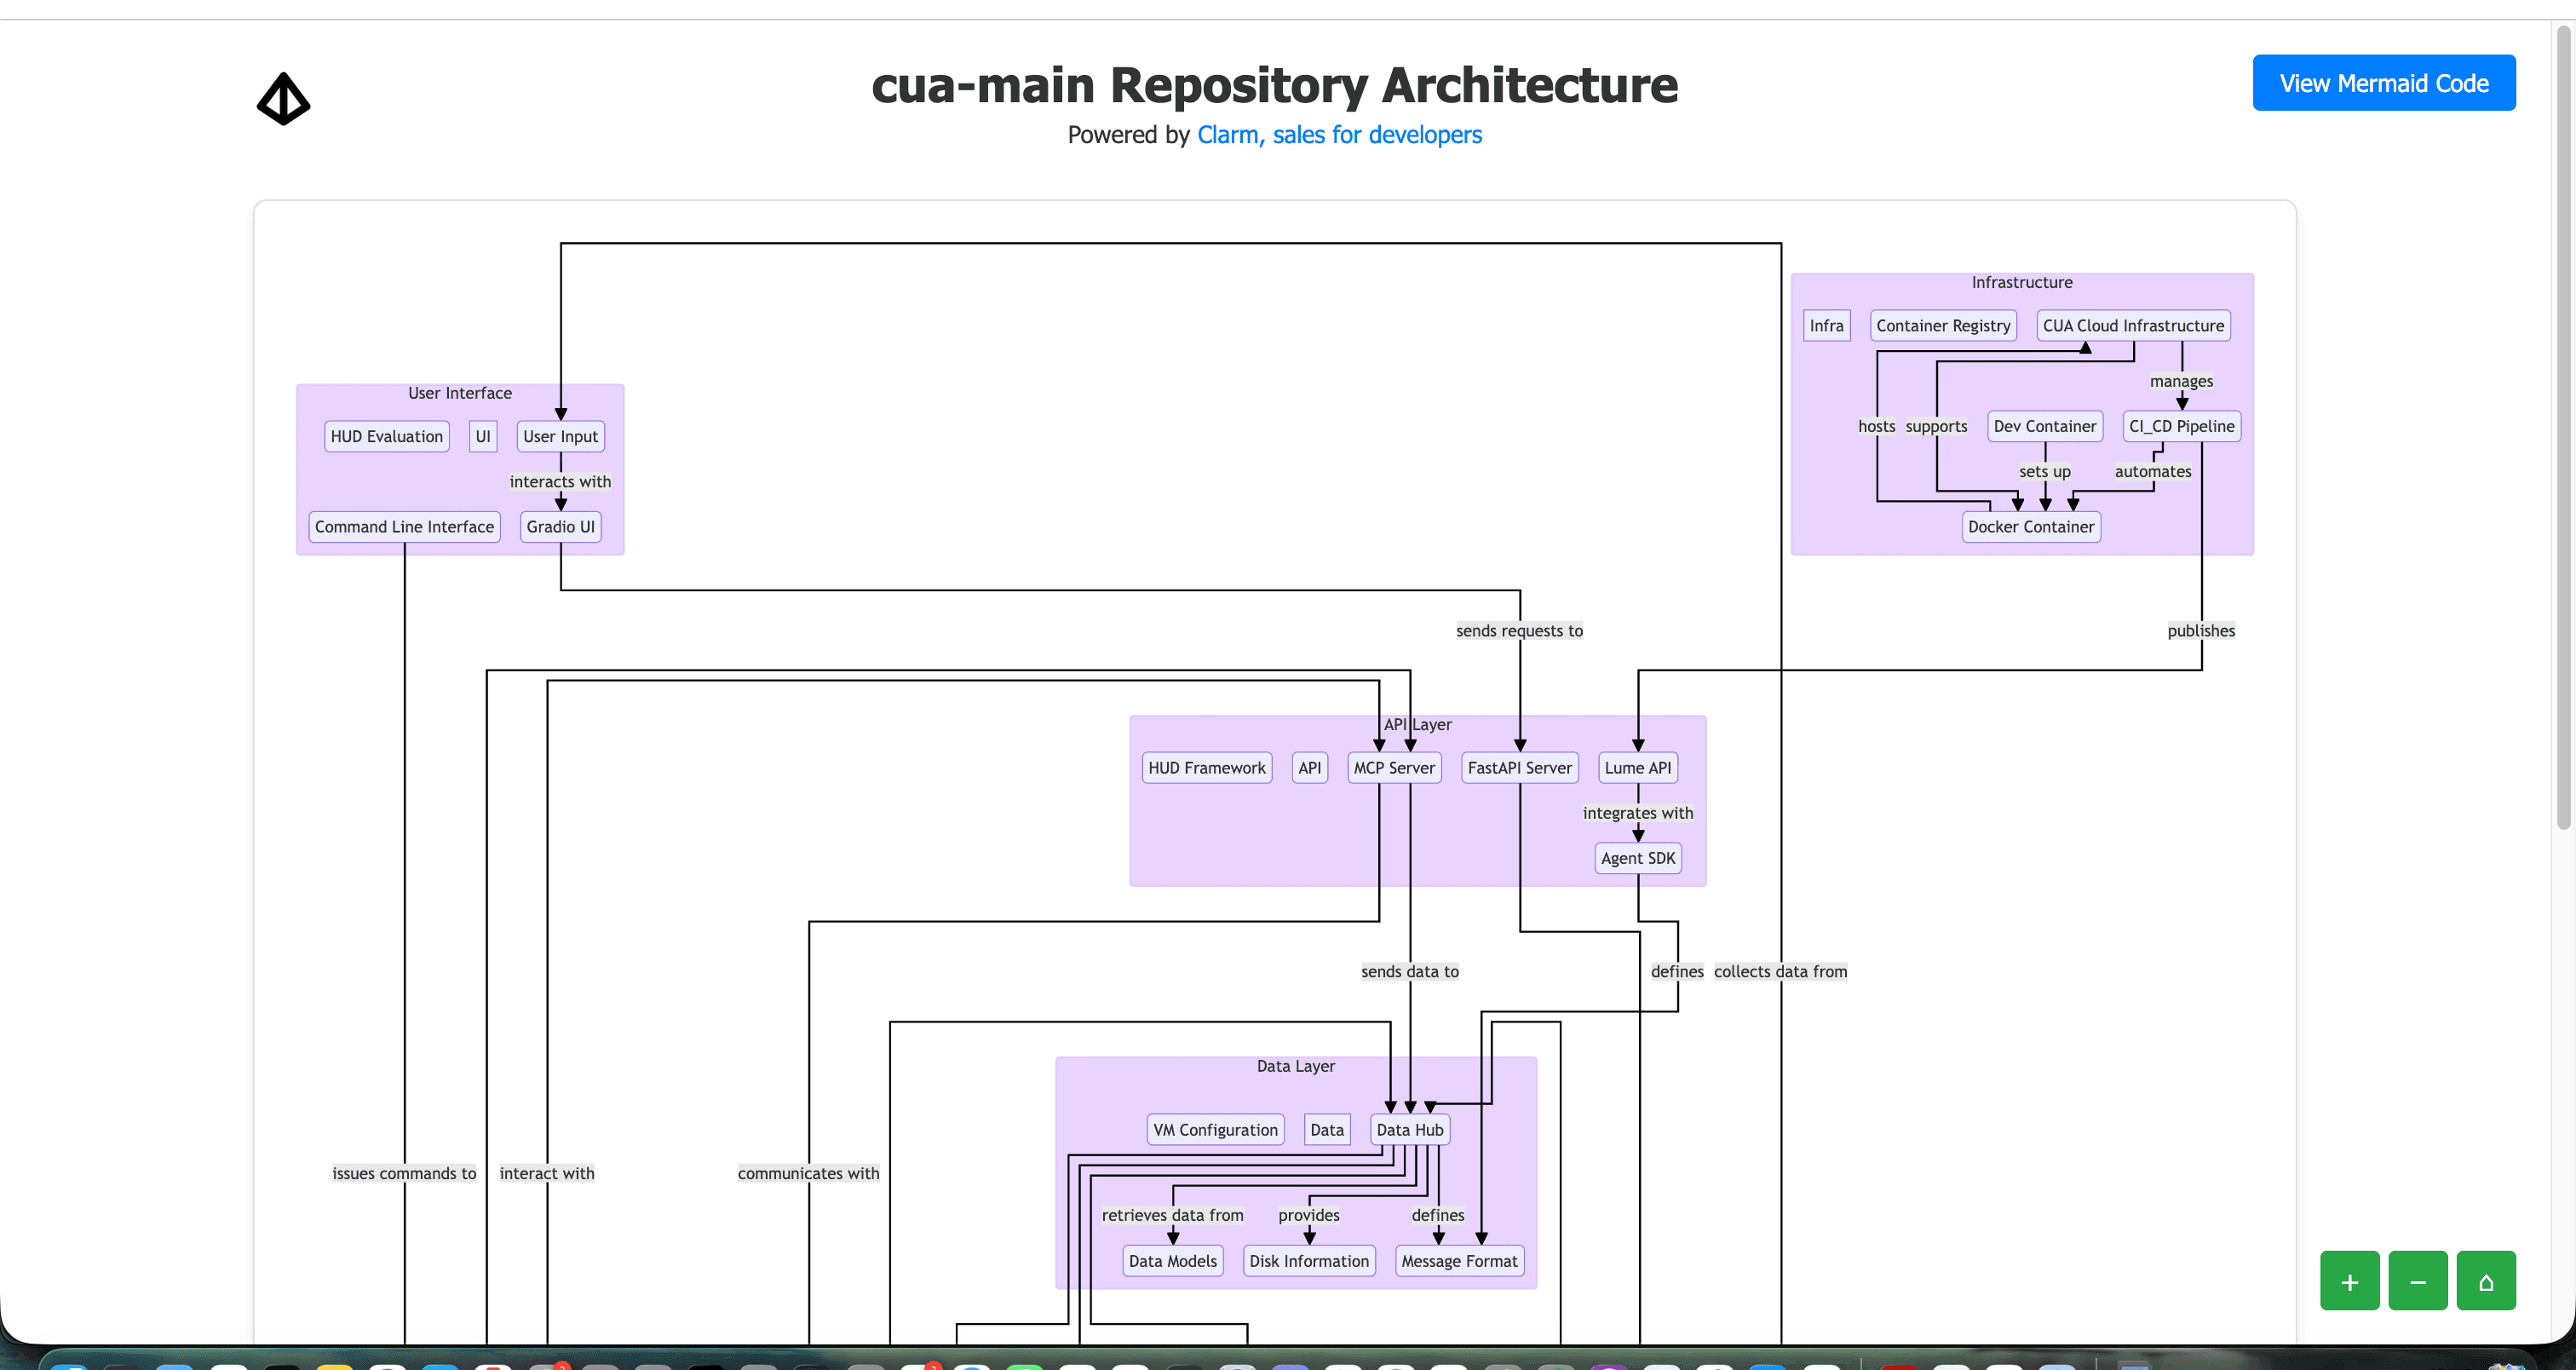Click the Command Line Interface node
2576x1370 pixels.
click(404, 526)
